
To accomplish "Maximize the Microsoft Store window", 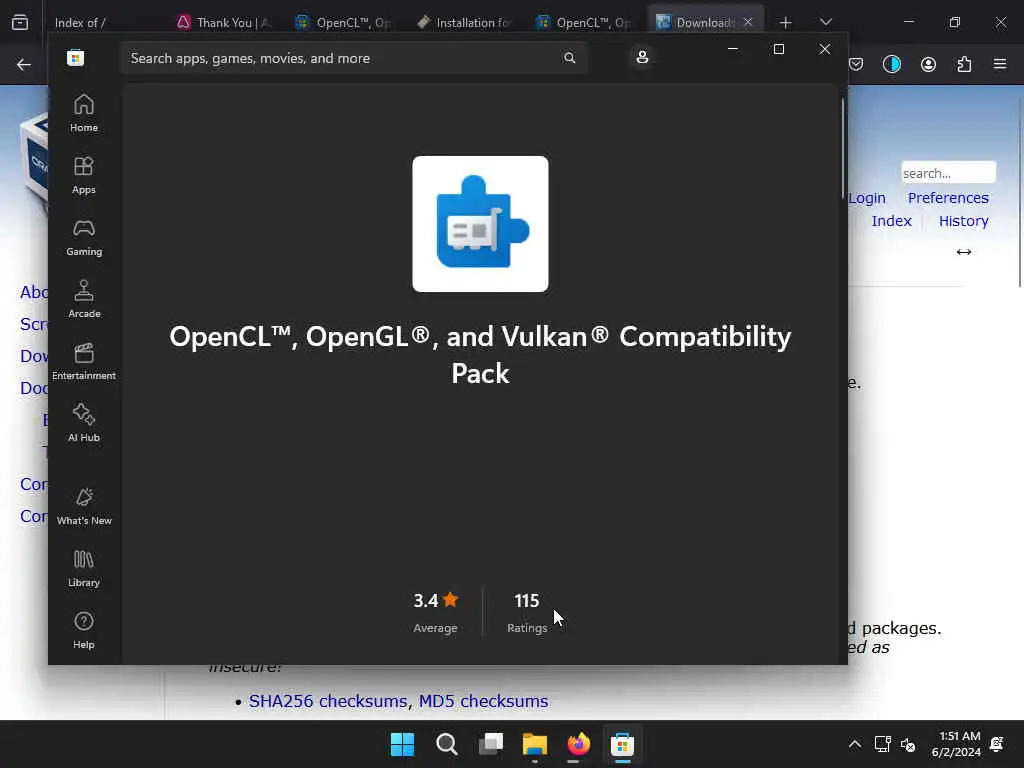I will [778, 49].
